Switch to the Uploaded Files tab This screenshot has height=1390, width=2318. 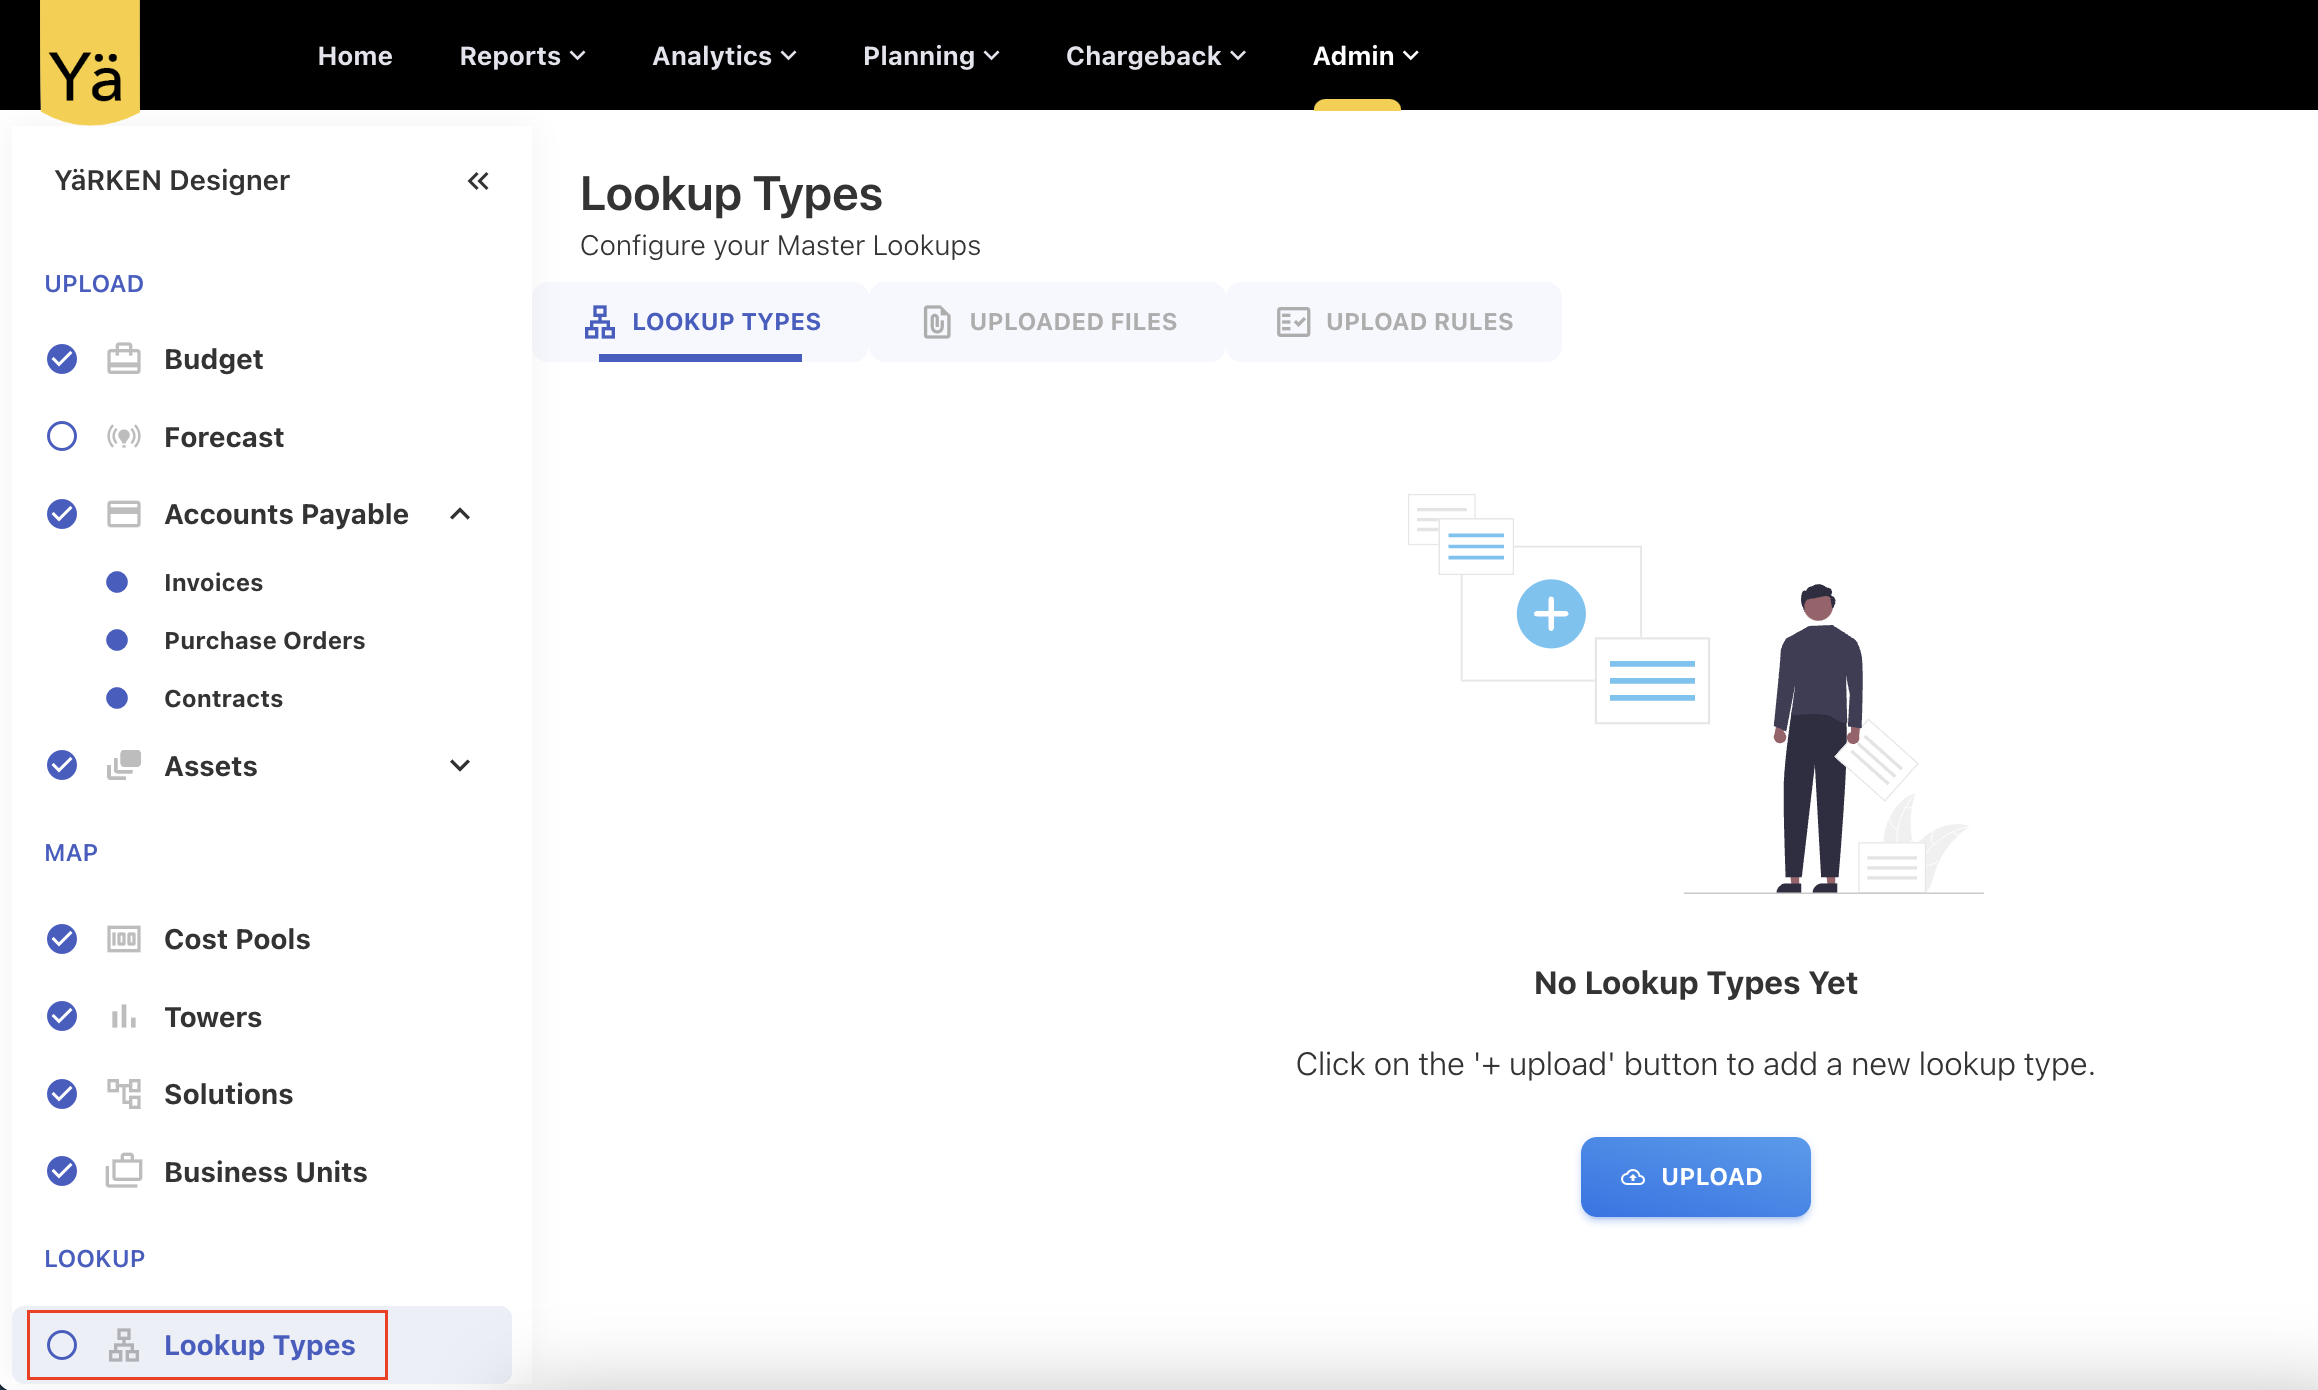click(x=1049, y=322)
